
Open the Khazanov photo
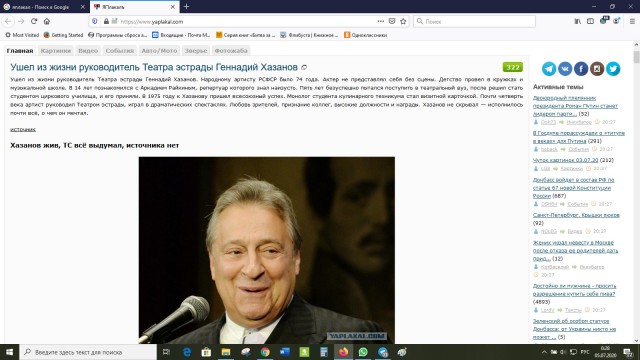(x=267, y=250)
